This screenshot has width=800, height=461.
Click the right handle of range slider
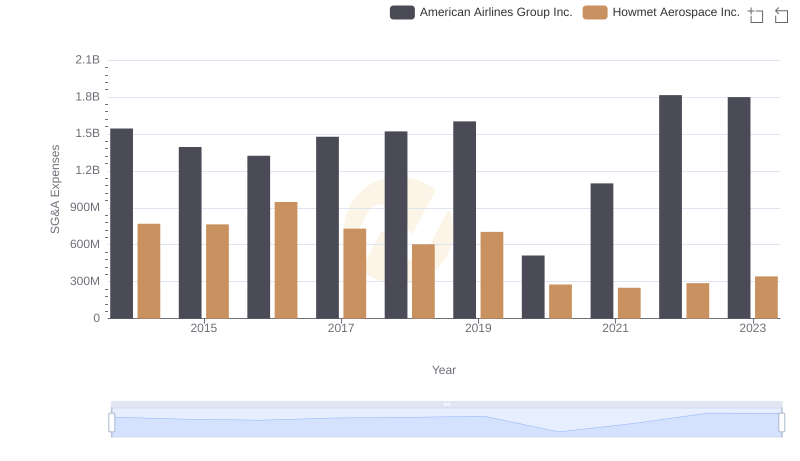pos(781,423)
